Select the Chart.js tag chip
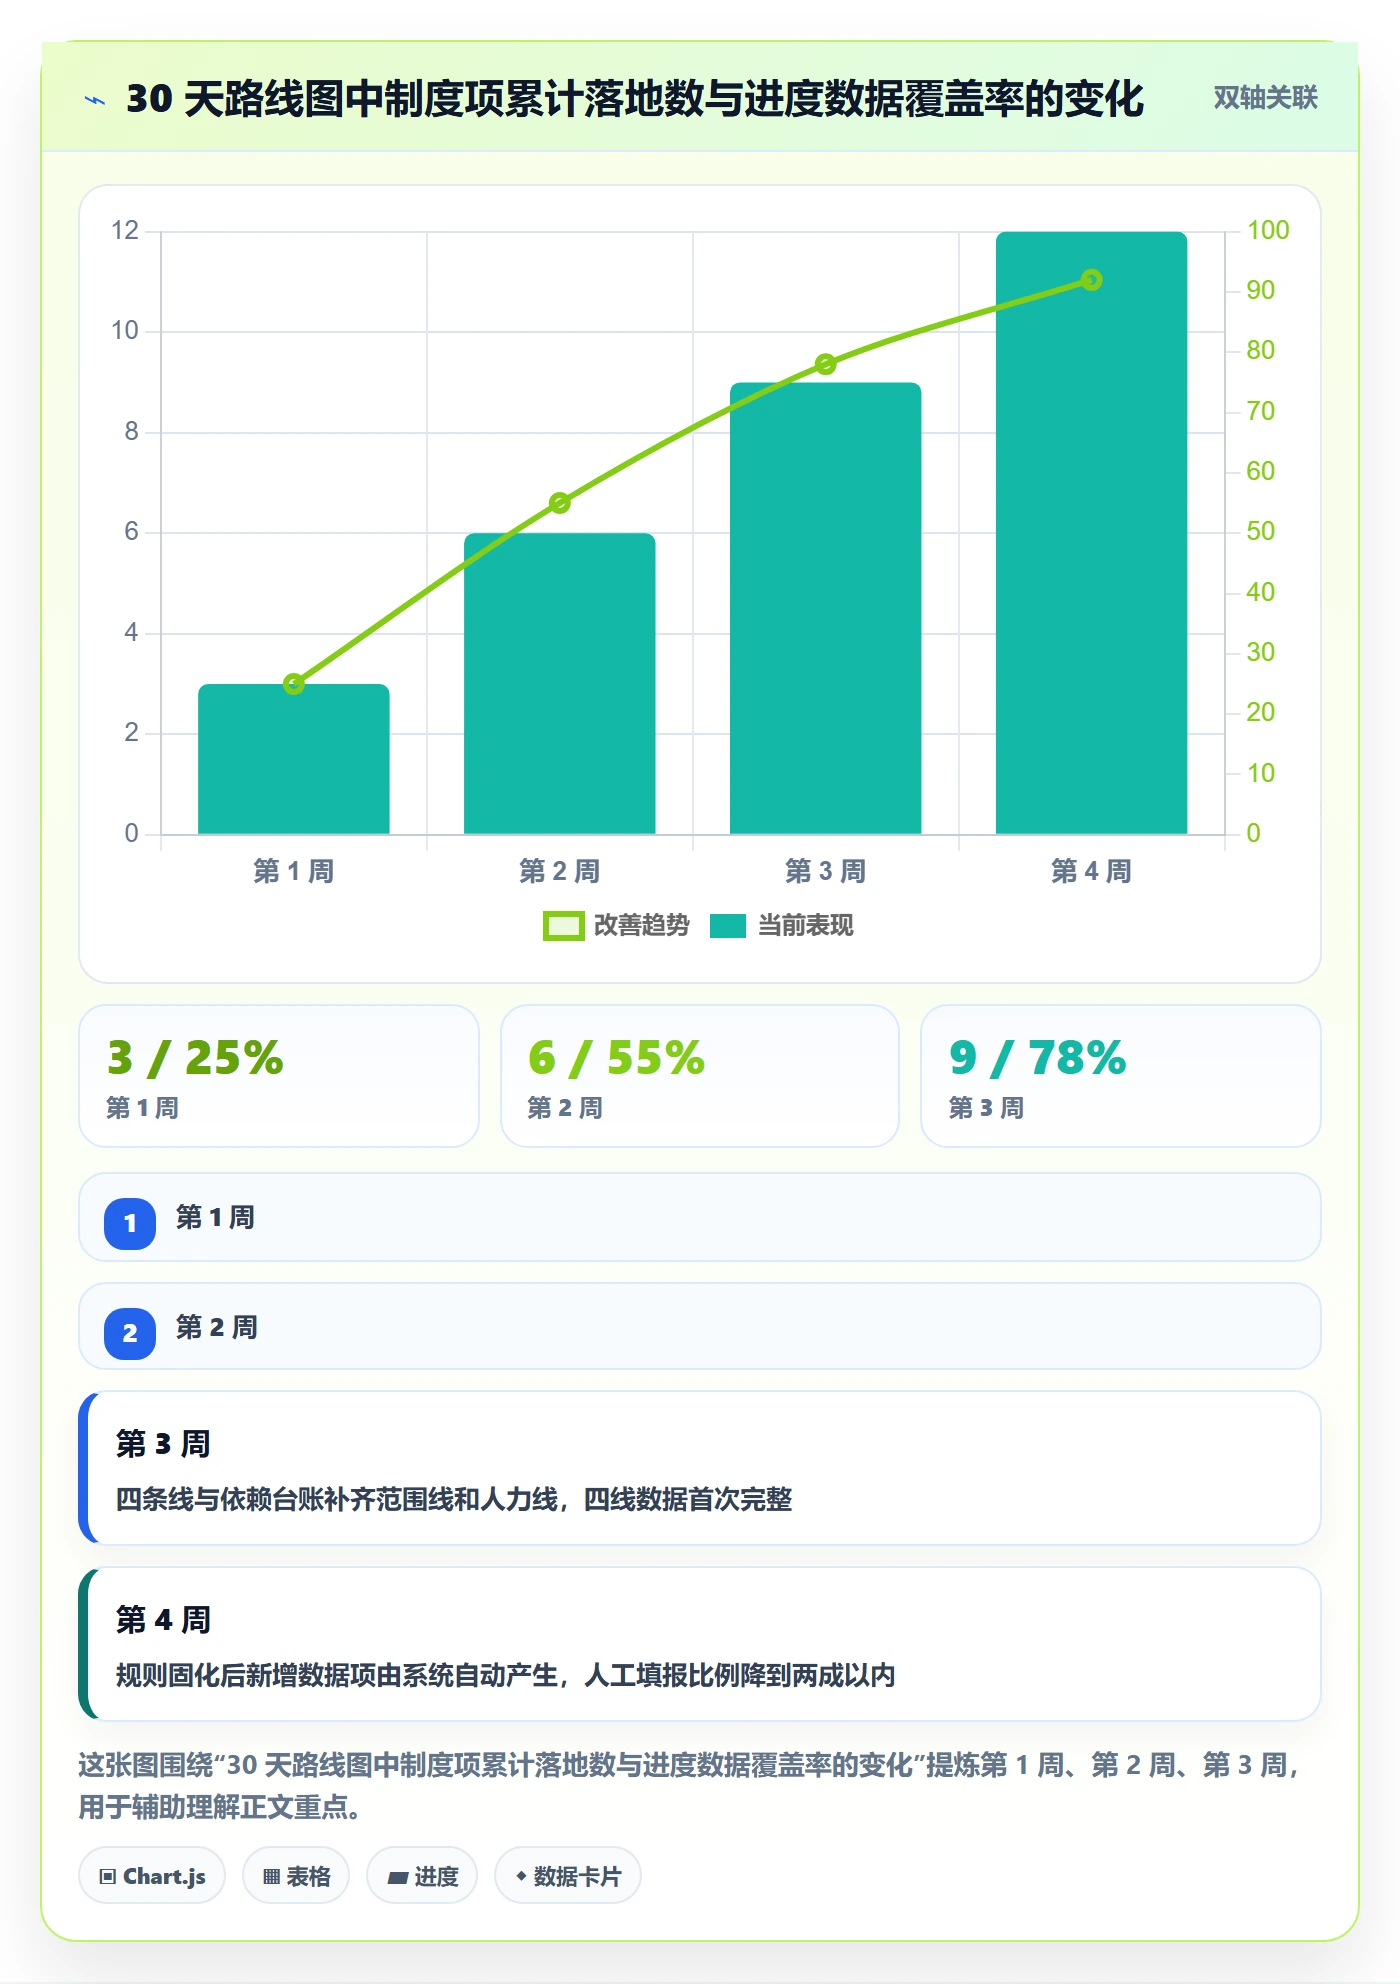Screen dimensions: 1400x1984 152,1876
